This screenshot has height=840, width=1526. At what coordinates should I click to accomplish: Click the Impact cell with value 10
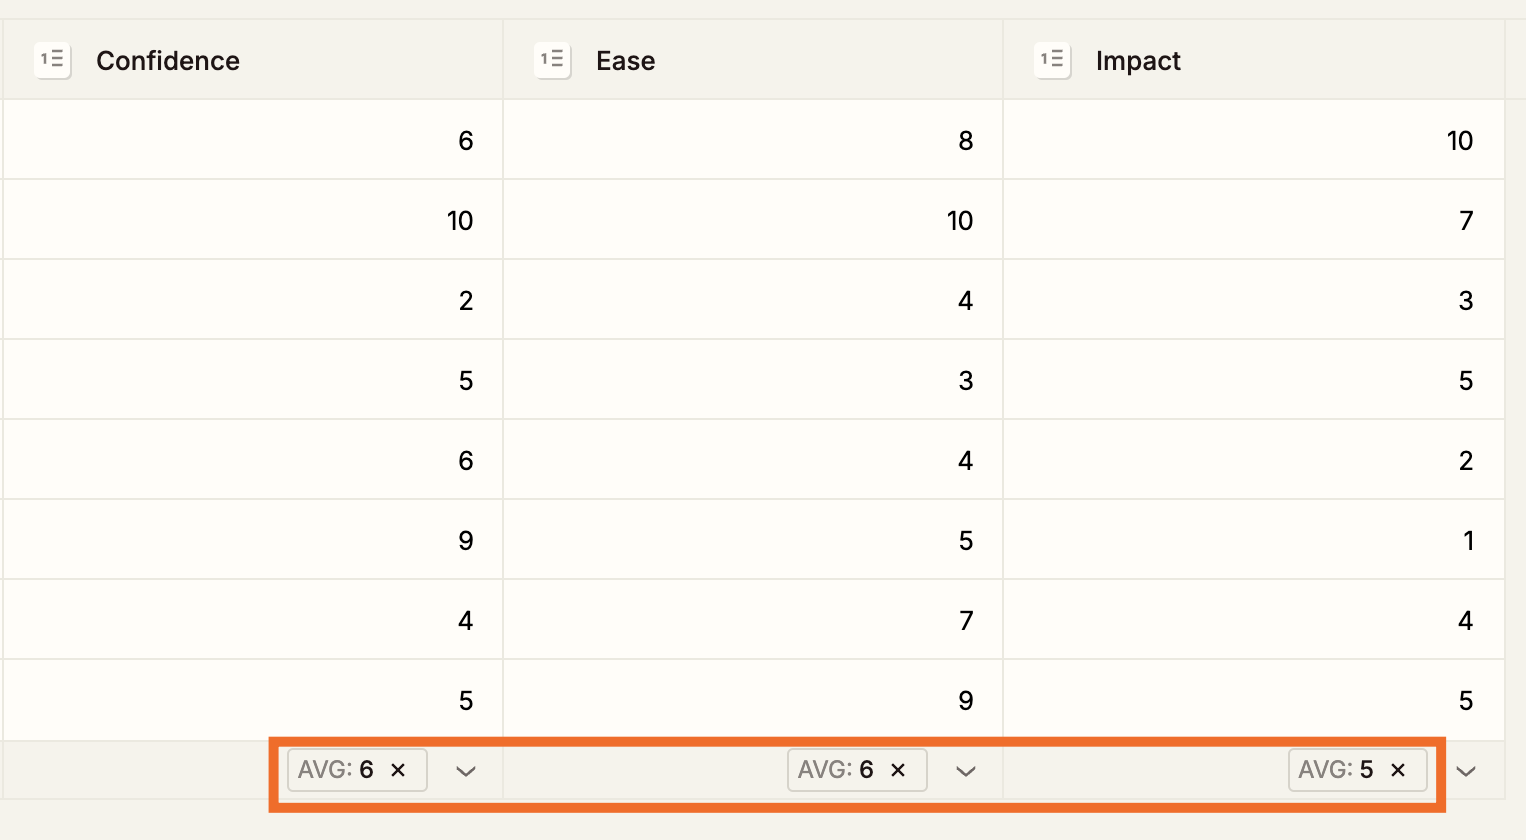tap(1250, 140)
